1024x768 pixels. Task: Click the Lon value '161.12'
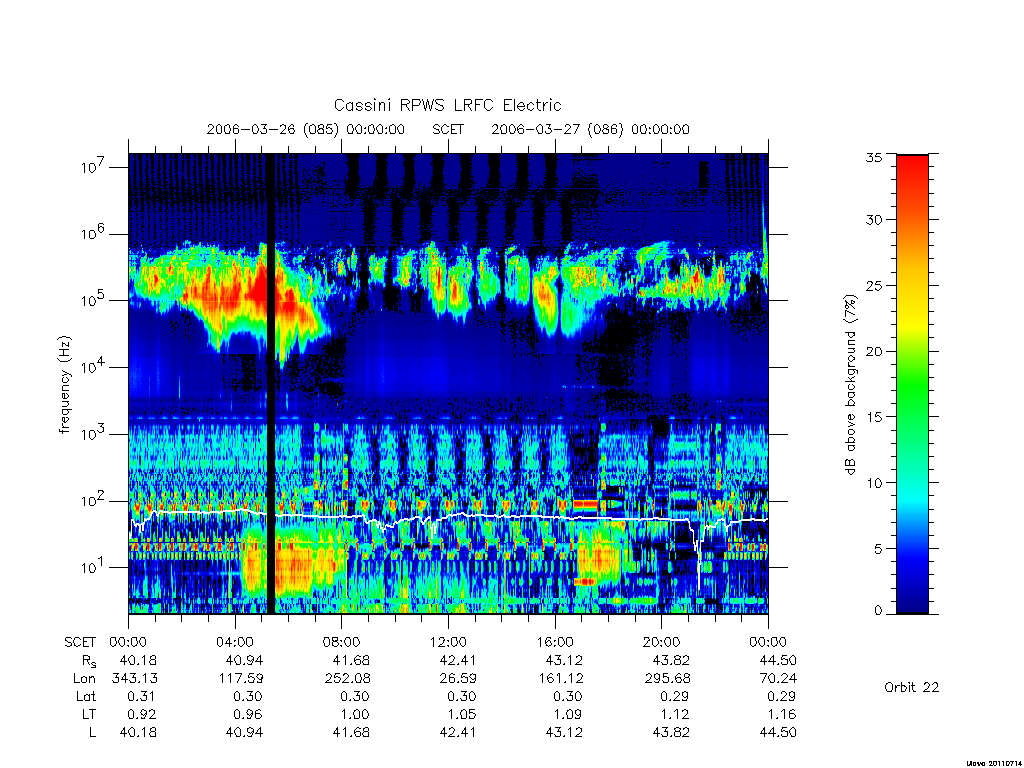[x=560, y=679]
